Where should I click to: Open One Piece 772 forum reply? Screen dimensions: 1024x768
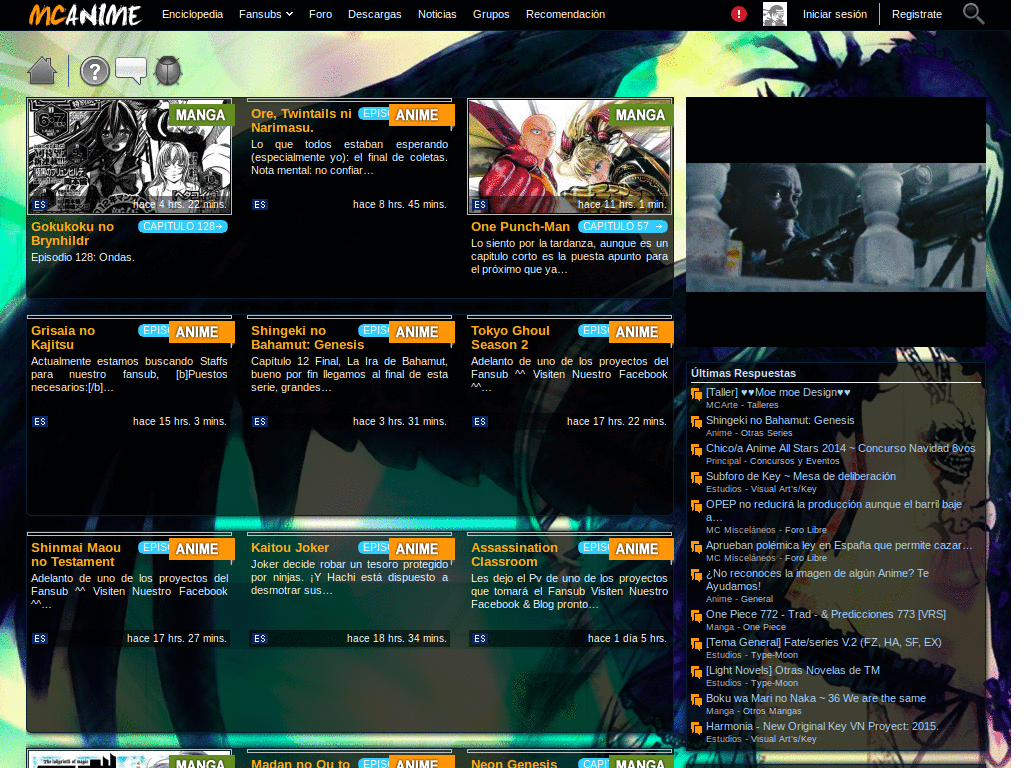(x=825, y=614)
